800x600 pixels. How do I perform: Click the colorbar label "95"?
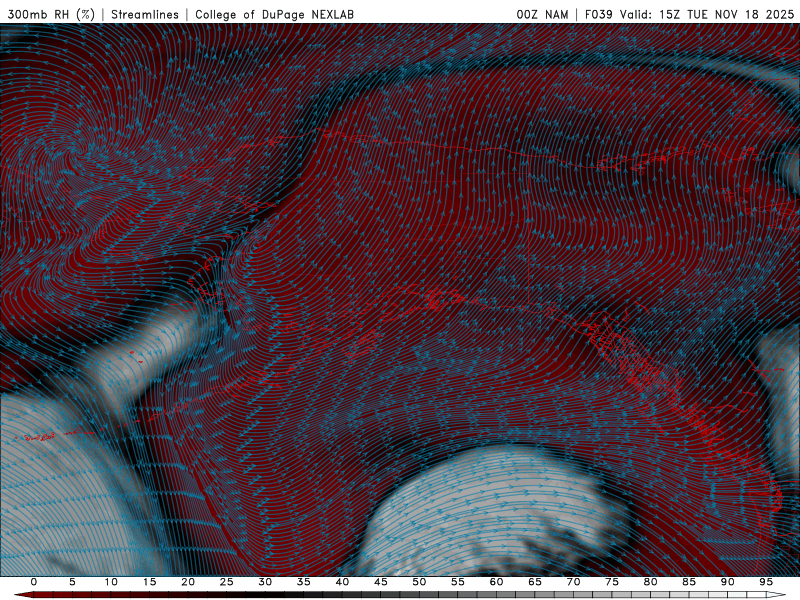tap(766, 582)
